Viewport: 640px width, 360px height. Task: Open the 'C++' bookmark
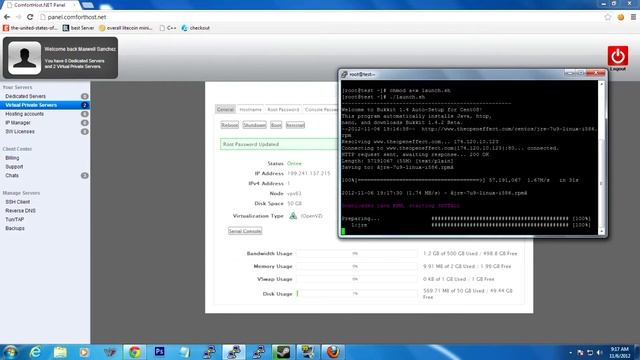[168, 28]
